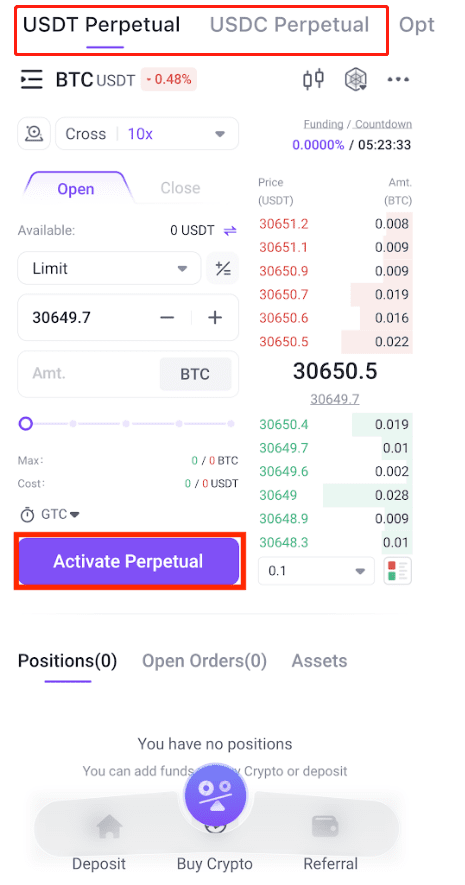This screenshot has width=465, height=885.
Task: Expand the 0.1 price depth dropdown
Action: [x=316, y=571]
